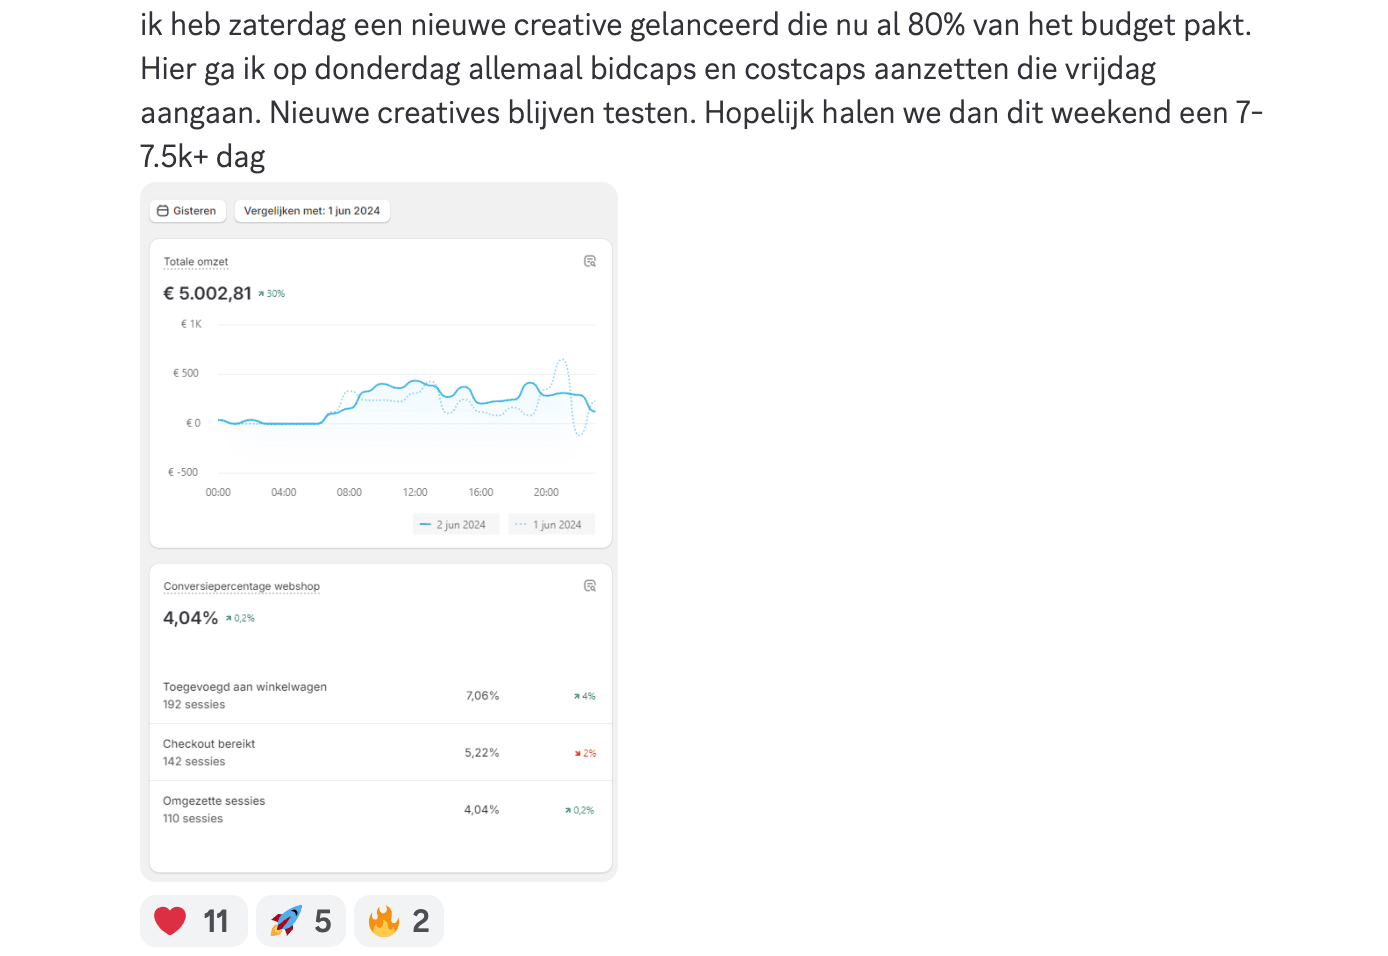Click the 4,04% conversion rate headline value
1388x956 pixels.
[190, 618]
